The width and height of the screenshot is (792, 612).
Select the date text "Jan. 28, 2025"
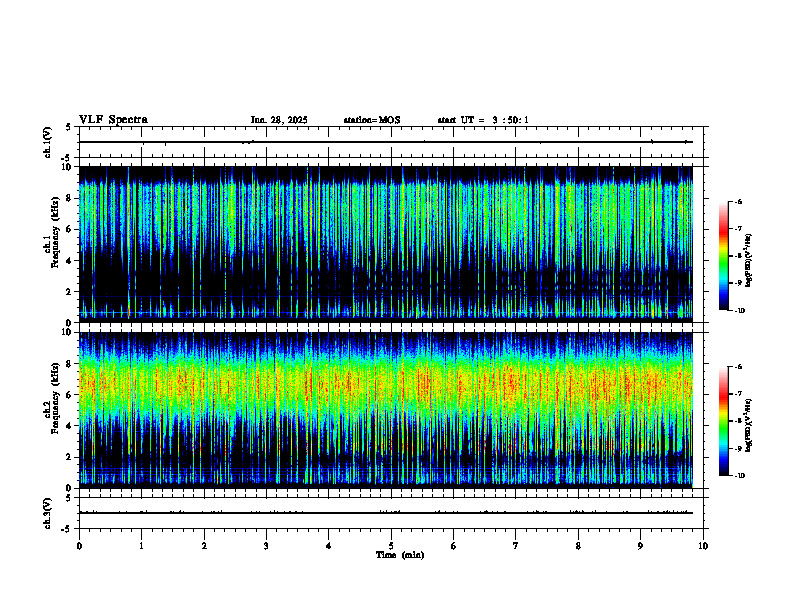click(279, 120)
